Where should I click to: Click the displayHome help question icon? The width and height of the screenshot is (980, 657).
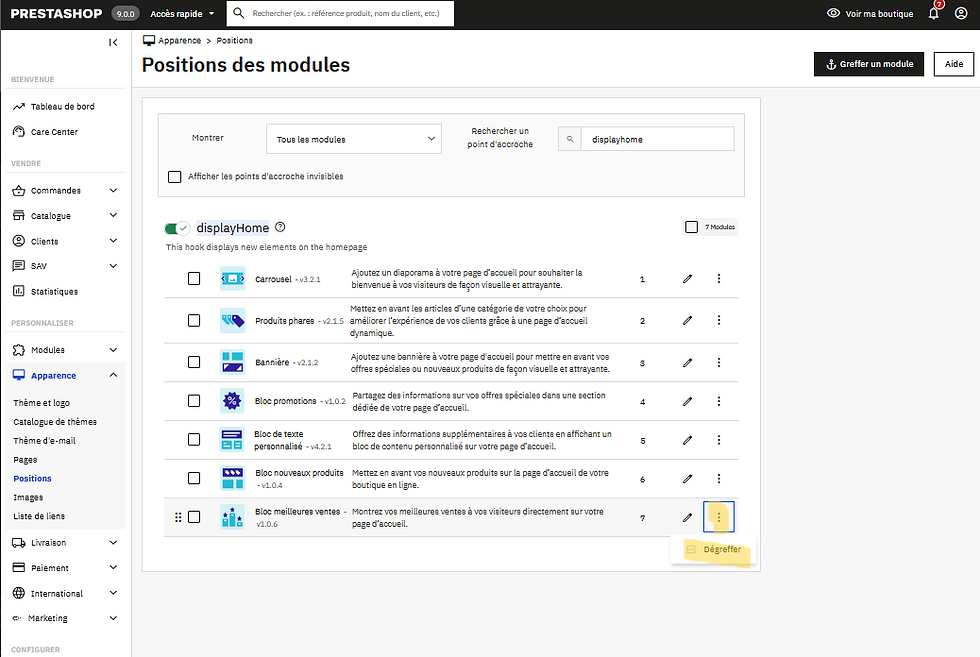[280, 228]
